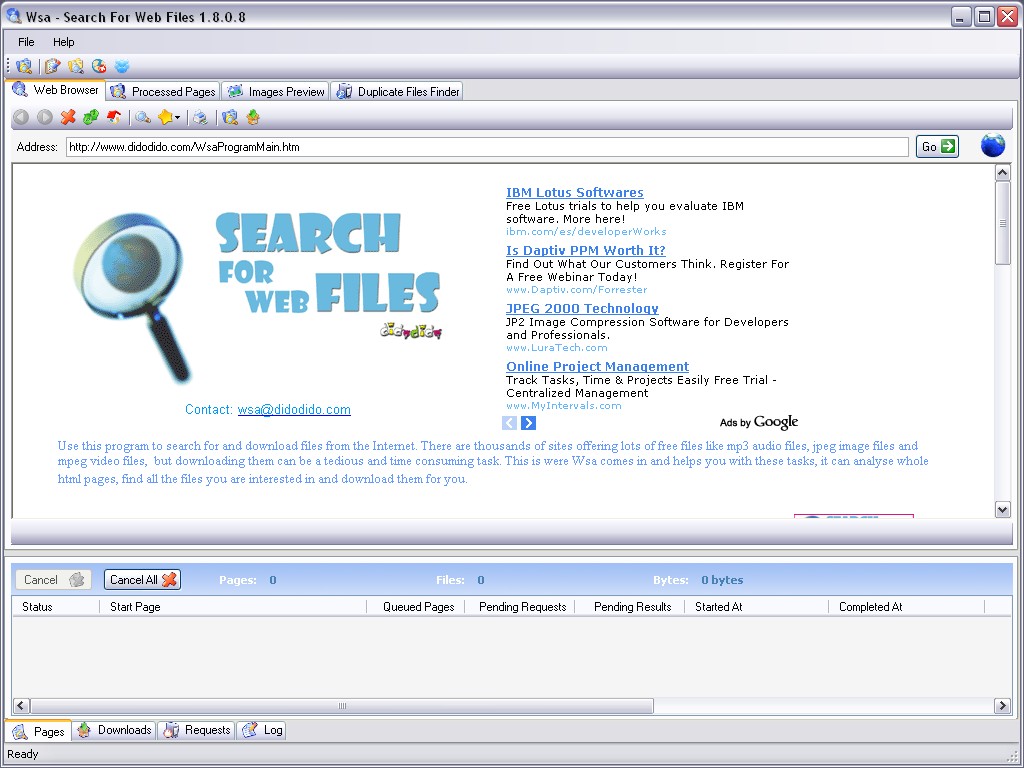Click the next ads right arrow button
The height and width of the screenshot is (768, 1024).
point(529,423)
